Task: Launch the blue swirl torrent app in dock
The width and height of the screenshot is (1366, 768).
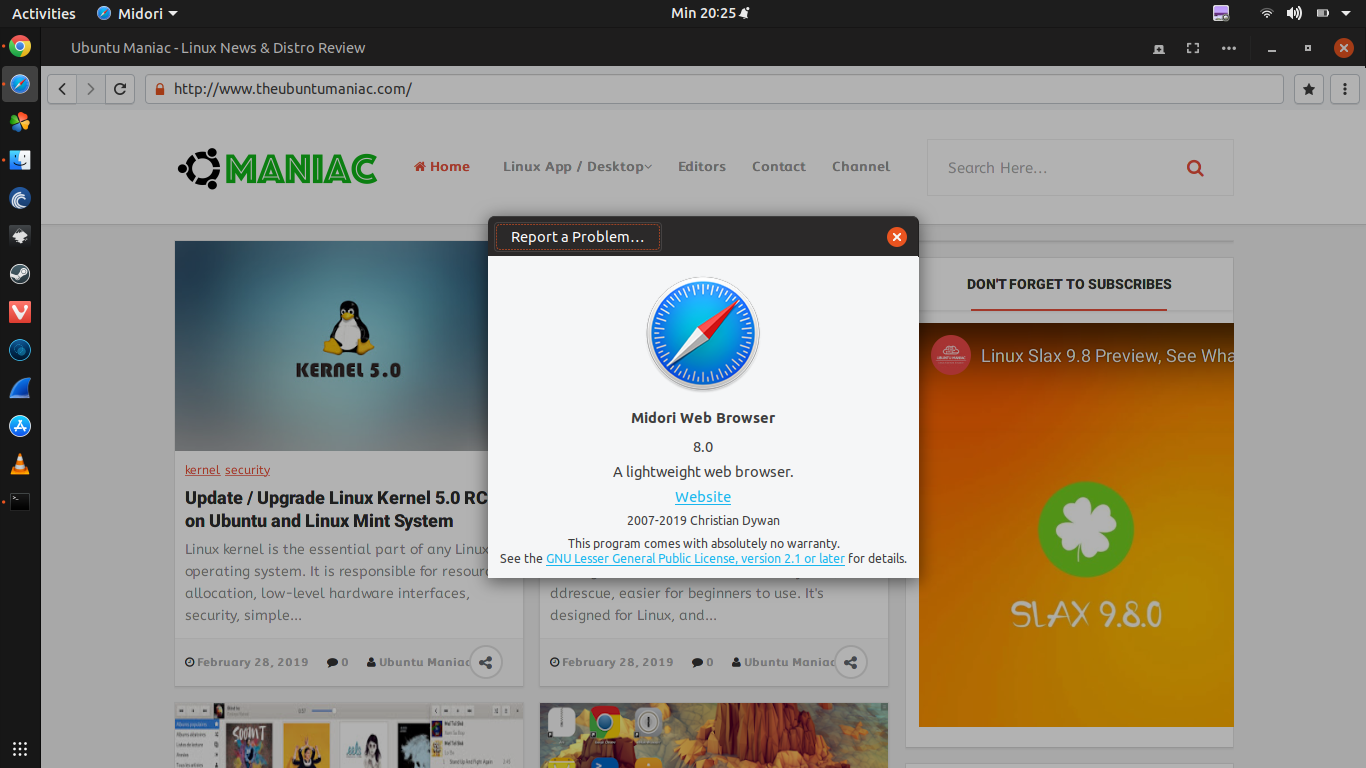Action: pyautogui.click(x=20, y=198)
